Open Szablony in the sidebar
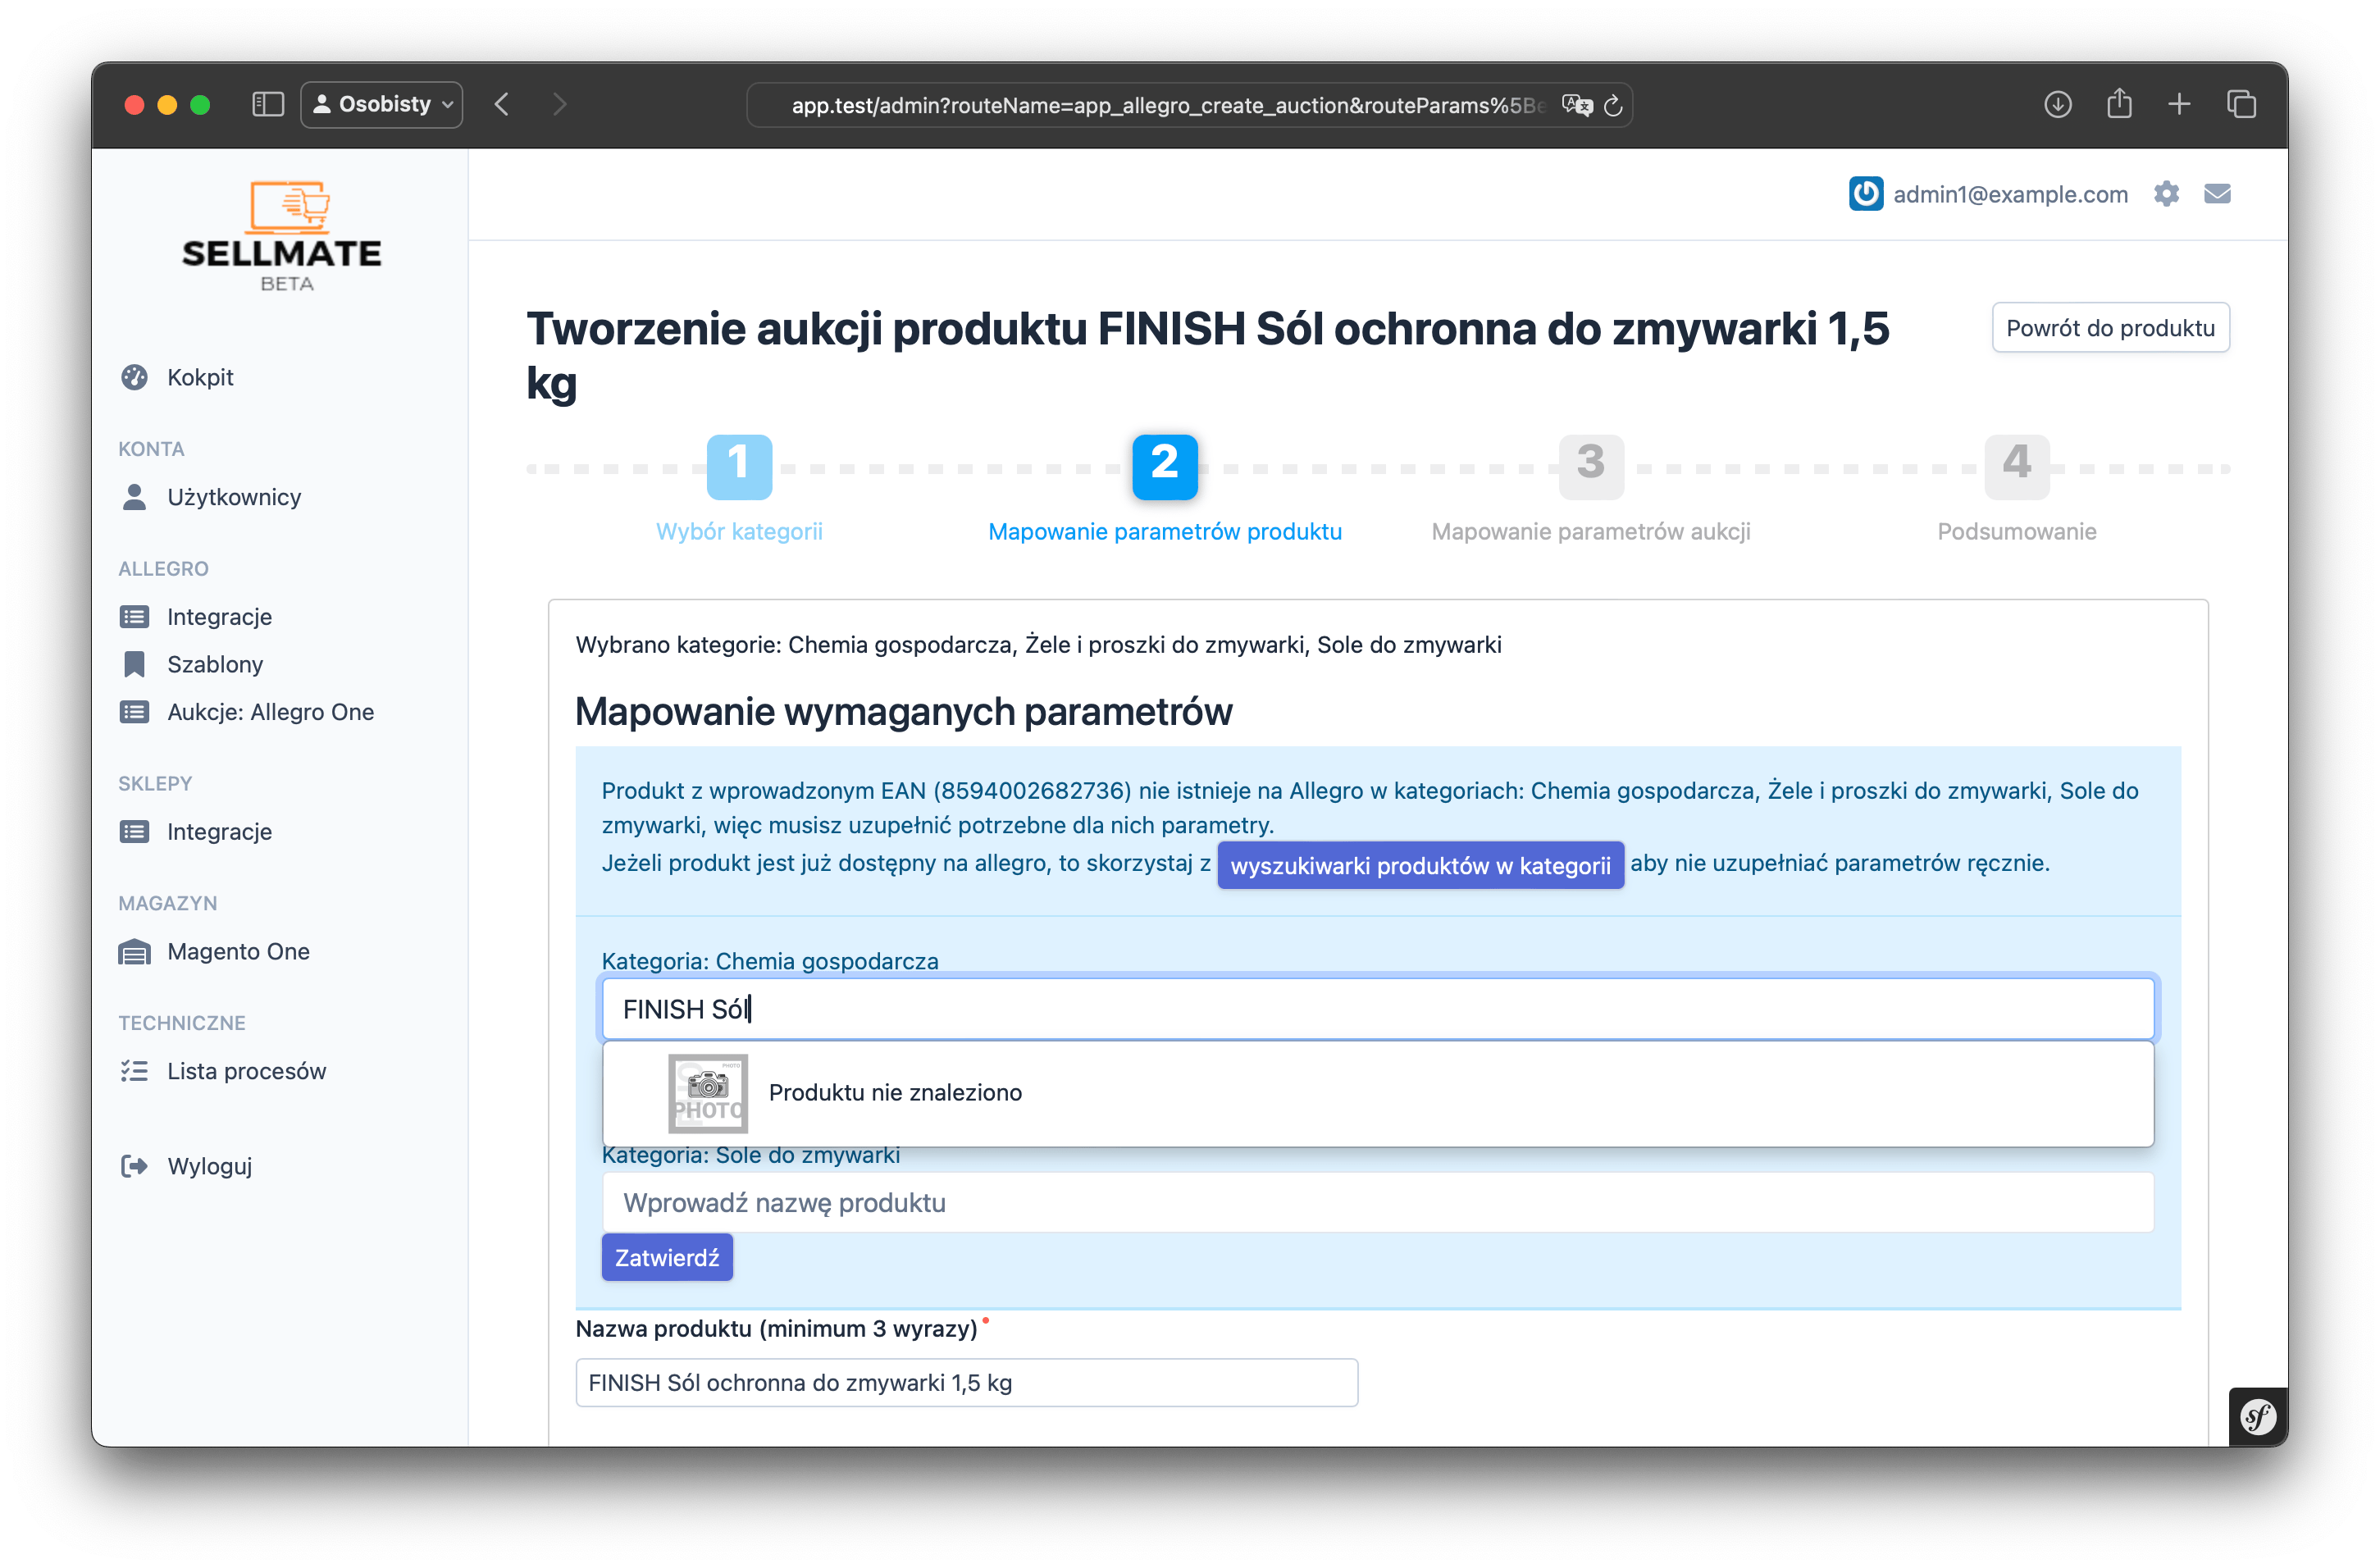This screenshot has width=2380, height=1568. point(215,664)
